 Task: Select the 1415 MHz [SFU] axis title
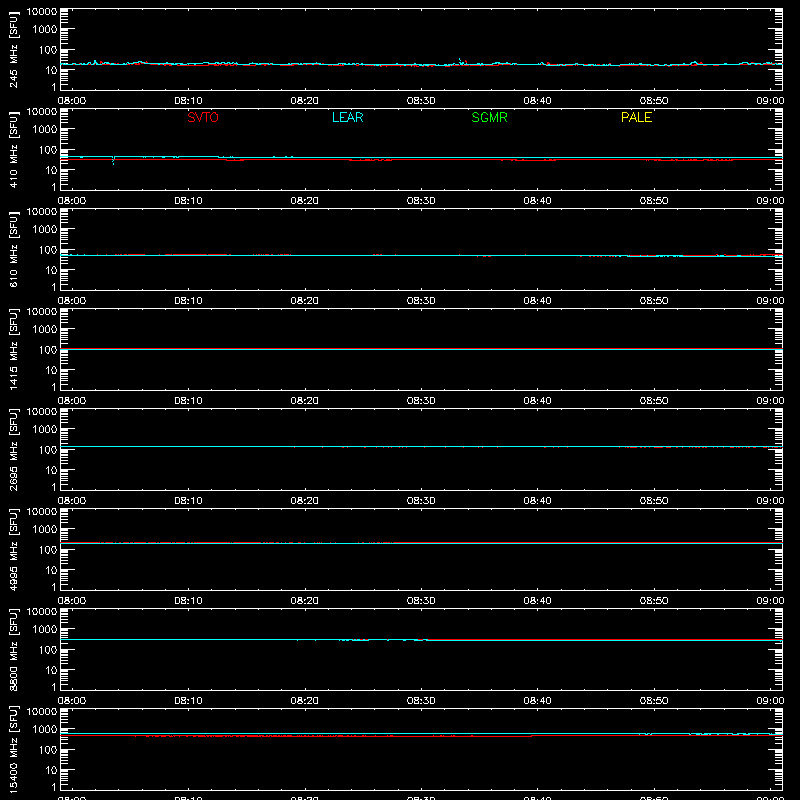pyautogui.click(x=14, y=349)
